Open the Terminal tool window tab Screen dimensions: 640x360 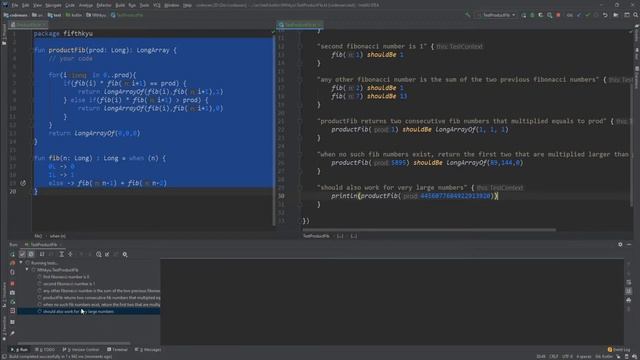118,350
